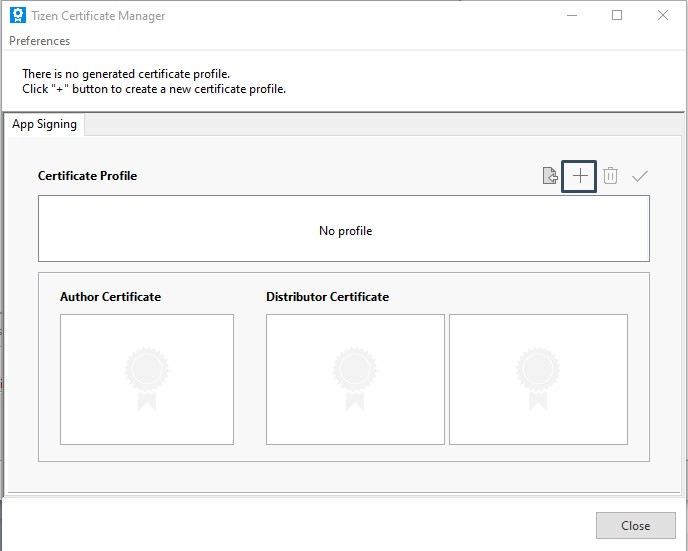Image resolution: width=688 pixels, height=551 pixels.
Task: Click the checkmark icon to activate profile
Action: point(640,176)
